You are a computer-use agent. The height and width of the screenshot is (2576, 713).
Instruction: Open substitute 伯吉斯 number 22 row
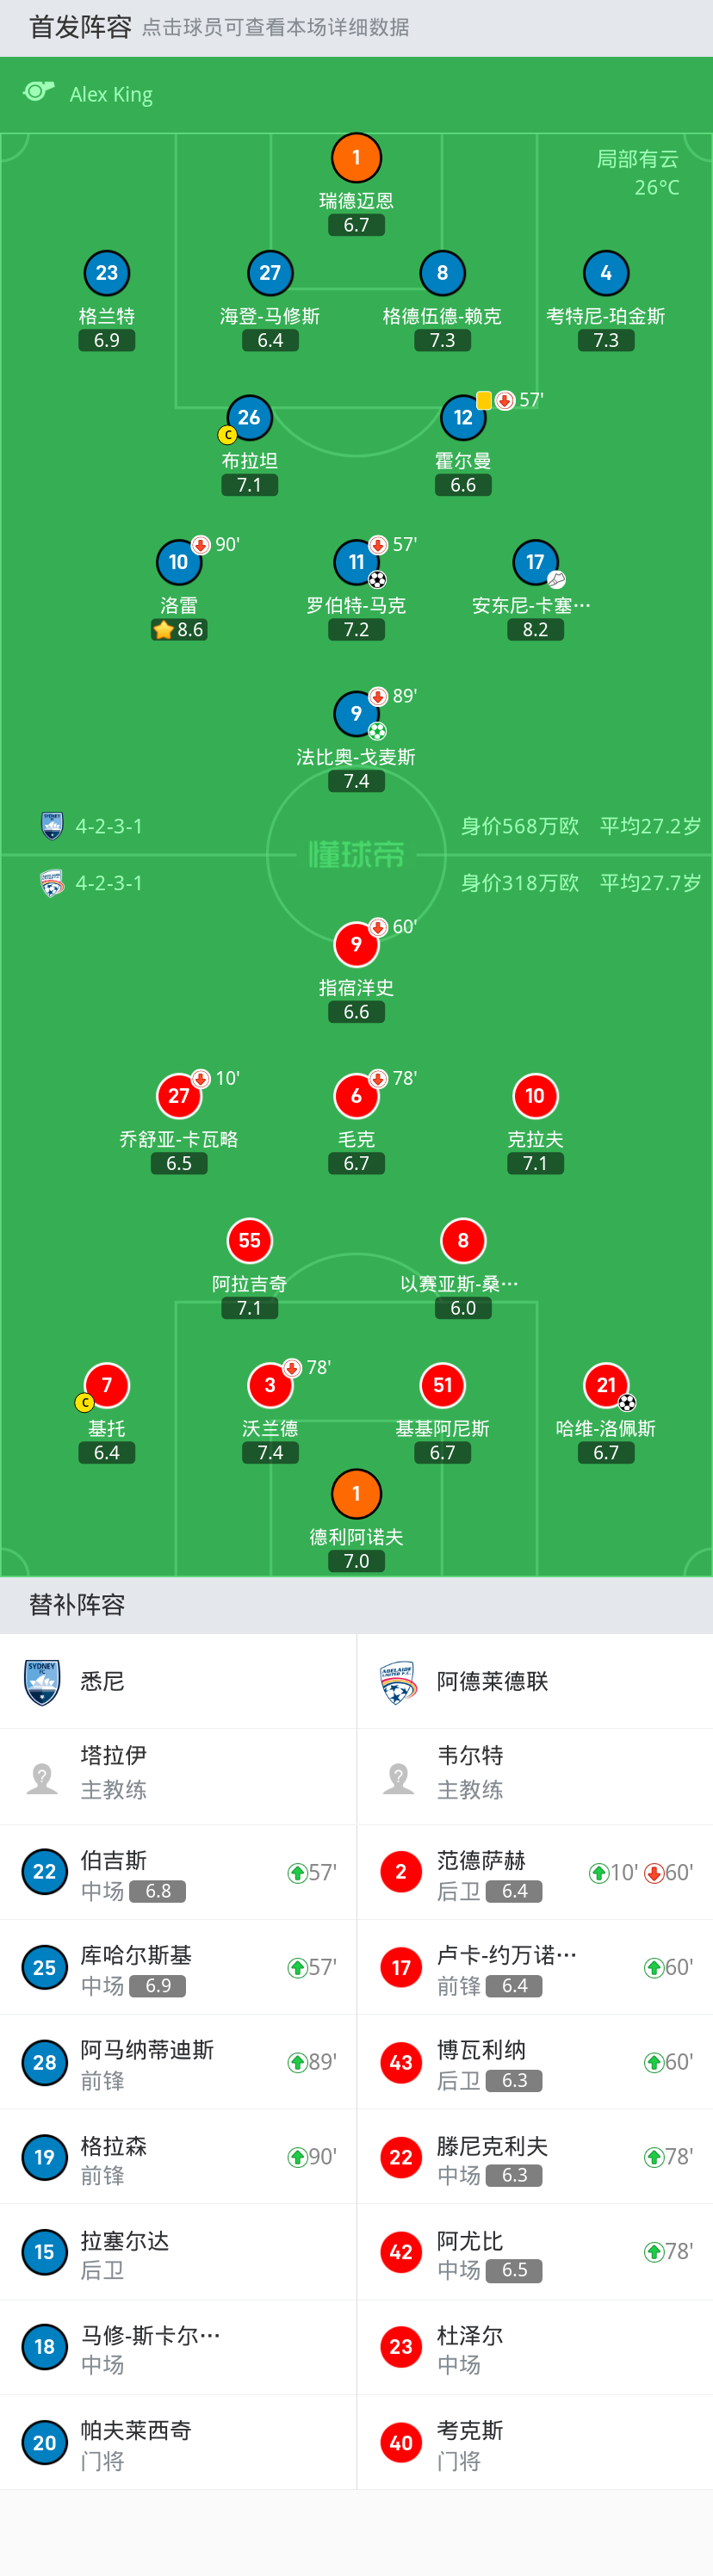coord(178,1873)
